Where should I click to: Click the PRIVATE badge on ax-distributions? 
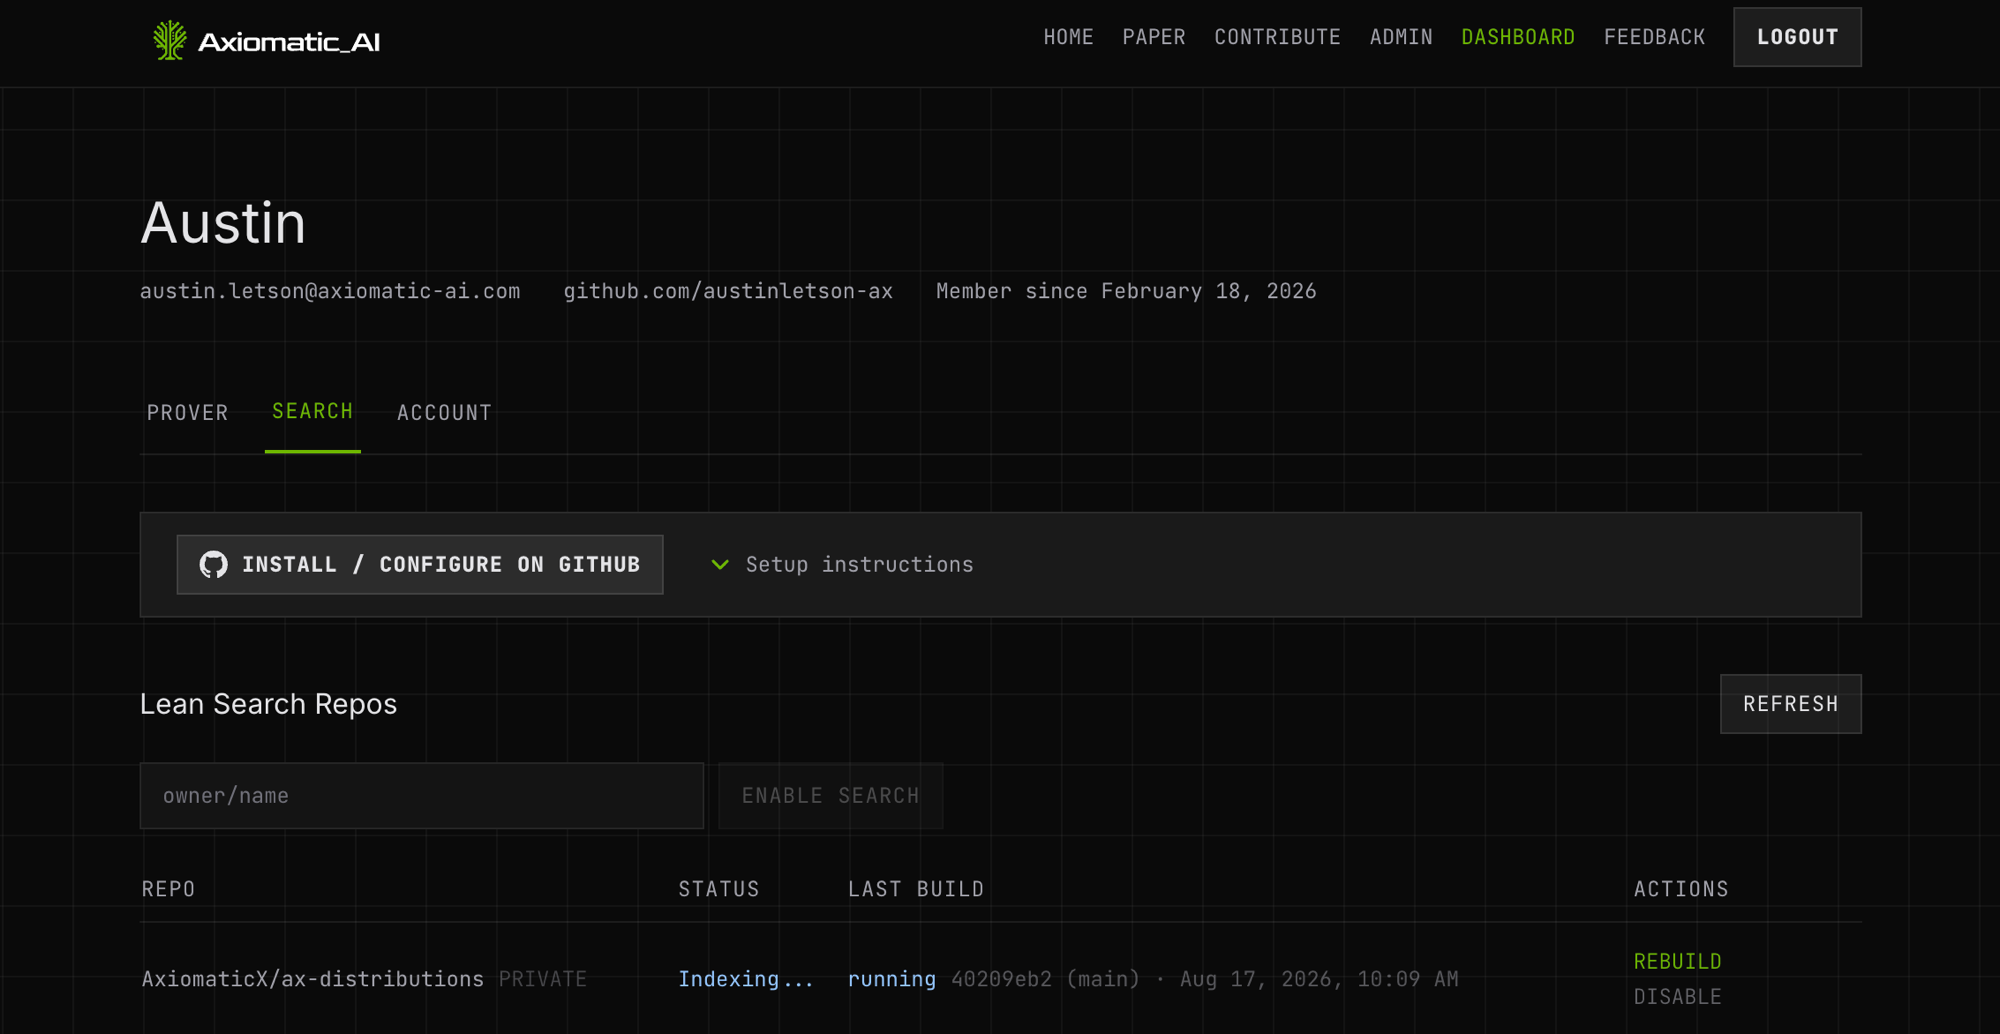click(543, 979)
